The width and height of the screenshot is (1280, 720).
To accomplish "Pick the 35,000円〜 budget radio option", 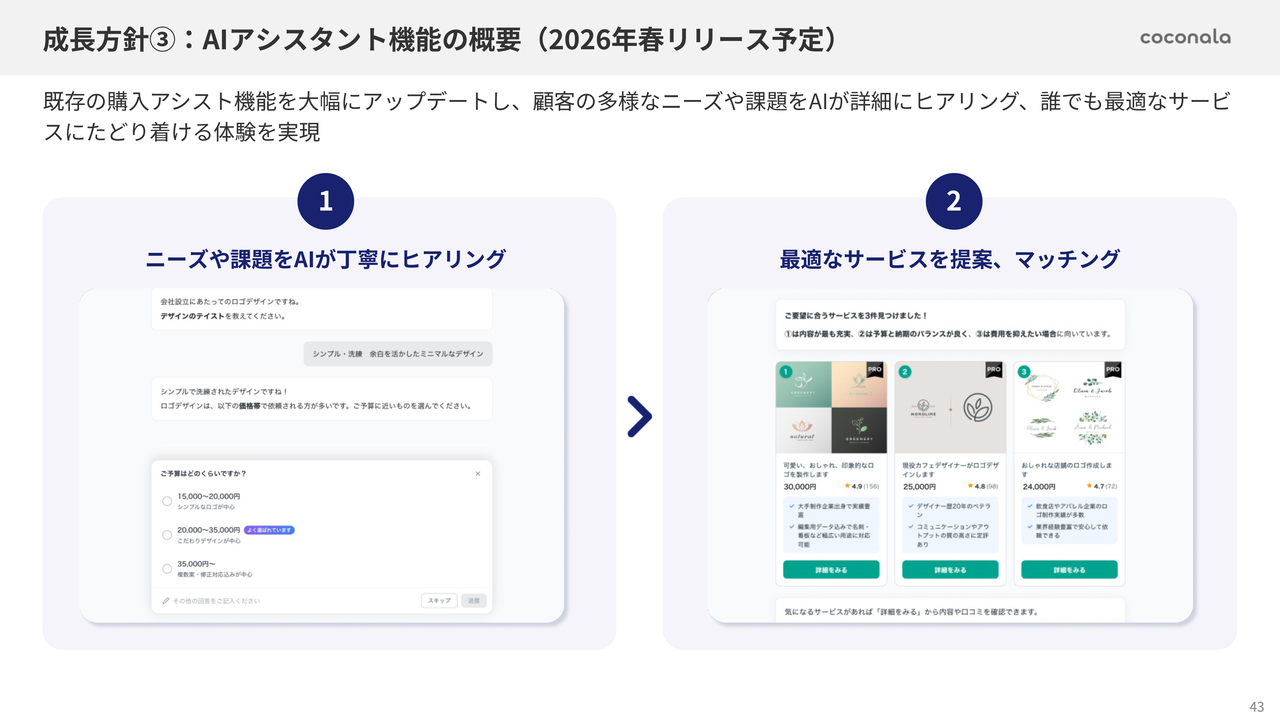I will point(167,569).
